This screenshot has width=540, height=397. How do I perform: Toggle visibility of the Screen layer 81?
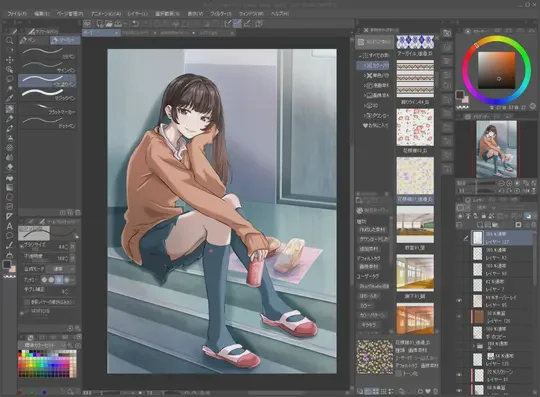coord(459,375)
